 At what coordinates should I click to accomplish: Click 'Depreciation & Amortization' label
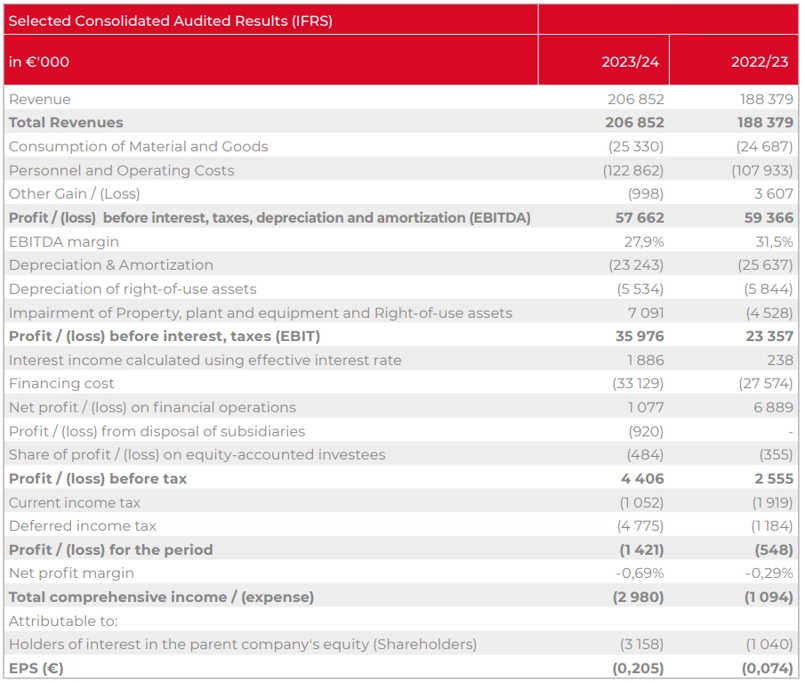[111, 265]
